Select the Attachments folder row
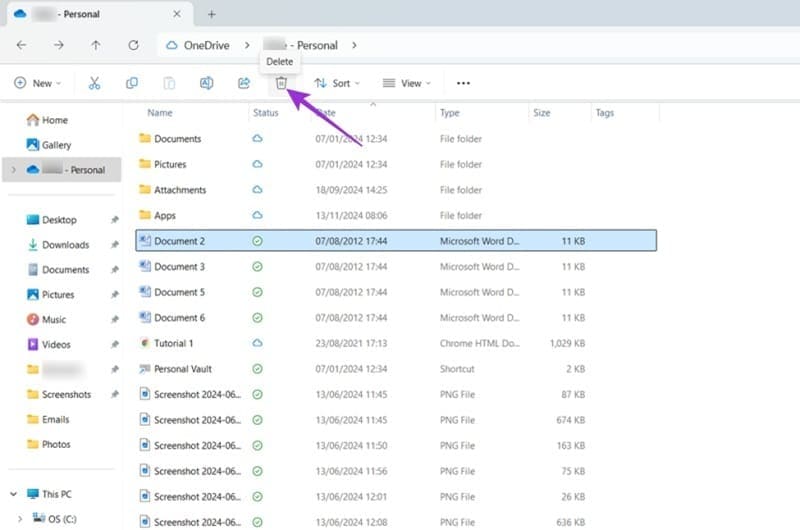Viewport: 800px width, 530px height. point(396,190)
